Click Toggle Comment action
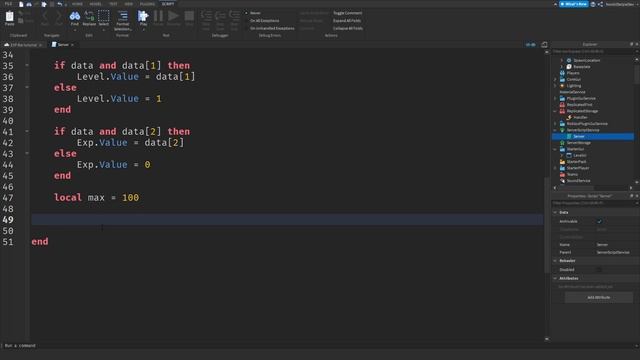 point(347,13)
